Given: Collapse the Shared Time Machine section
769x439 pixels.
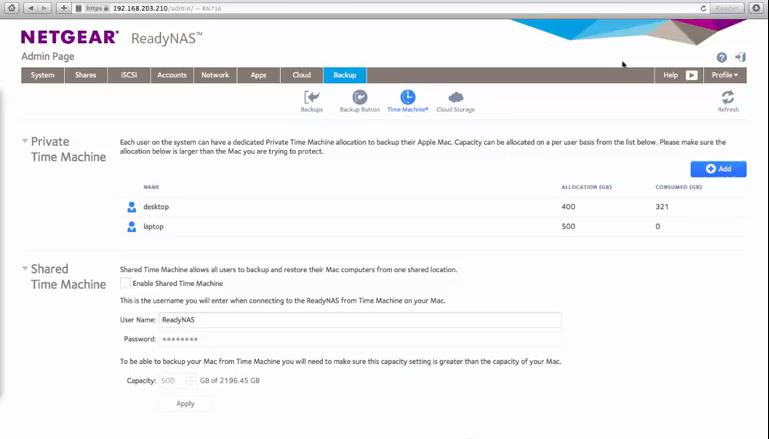Looking at the screenshot, I should tap(25, 269).
